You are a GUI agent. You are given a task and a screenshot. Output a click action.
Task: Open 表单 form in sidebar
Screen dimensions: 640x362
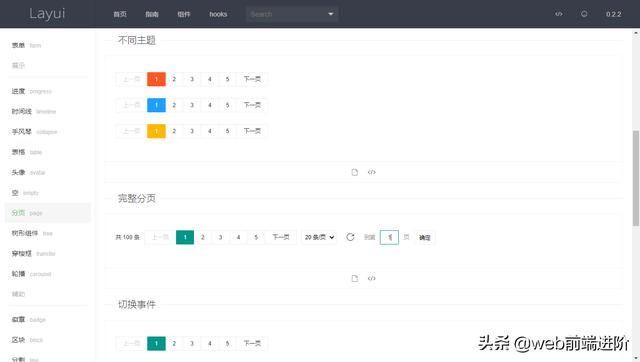point(47,45)
